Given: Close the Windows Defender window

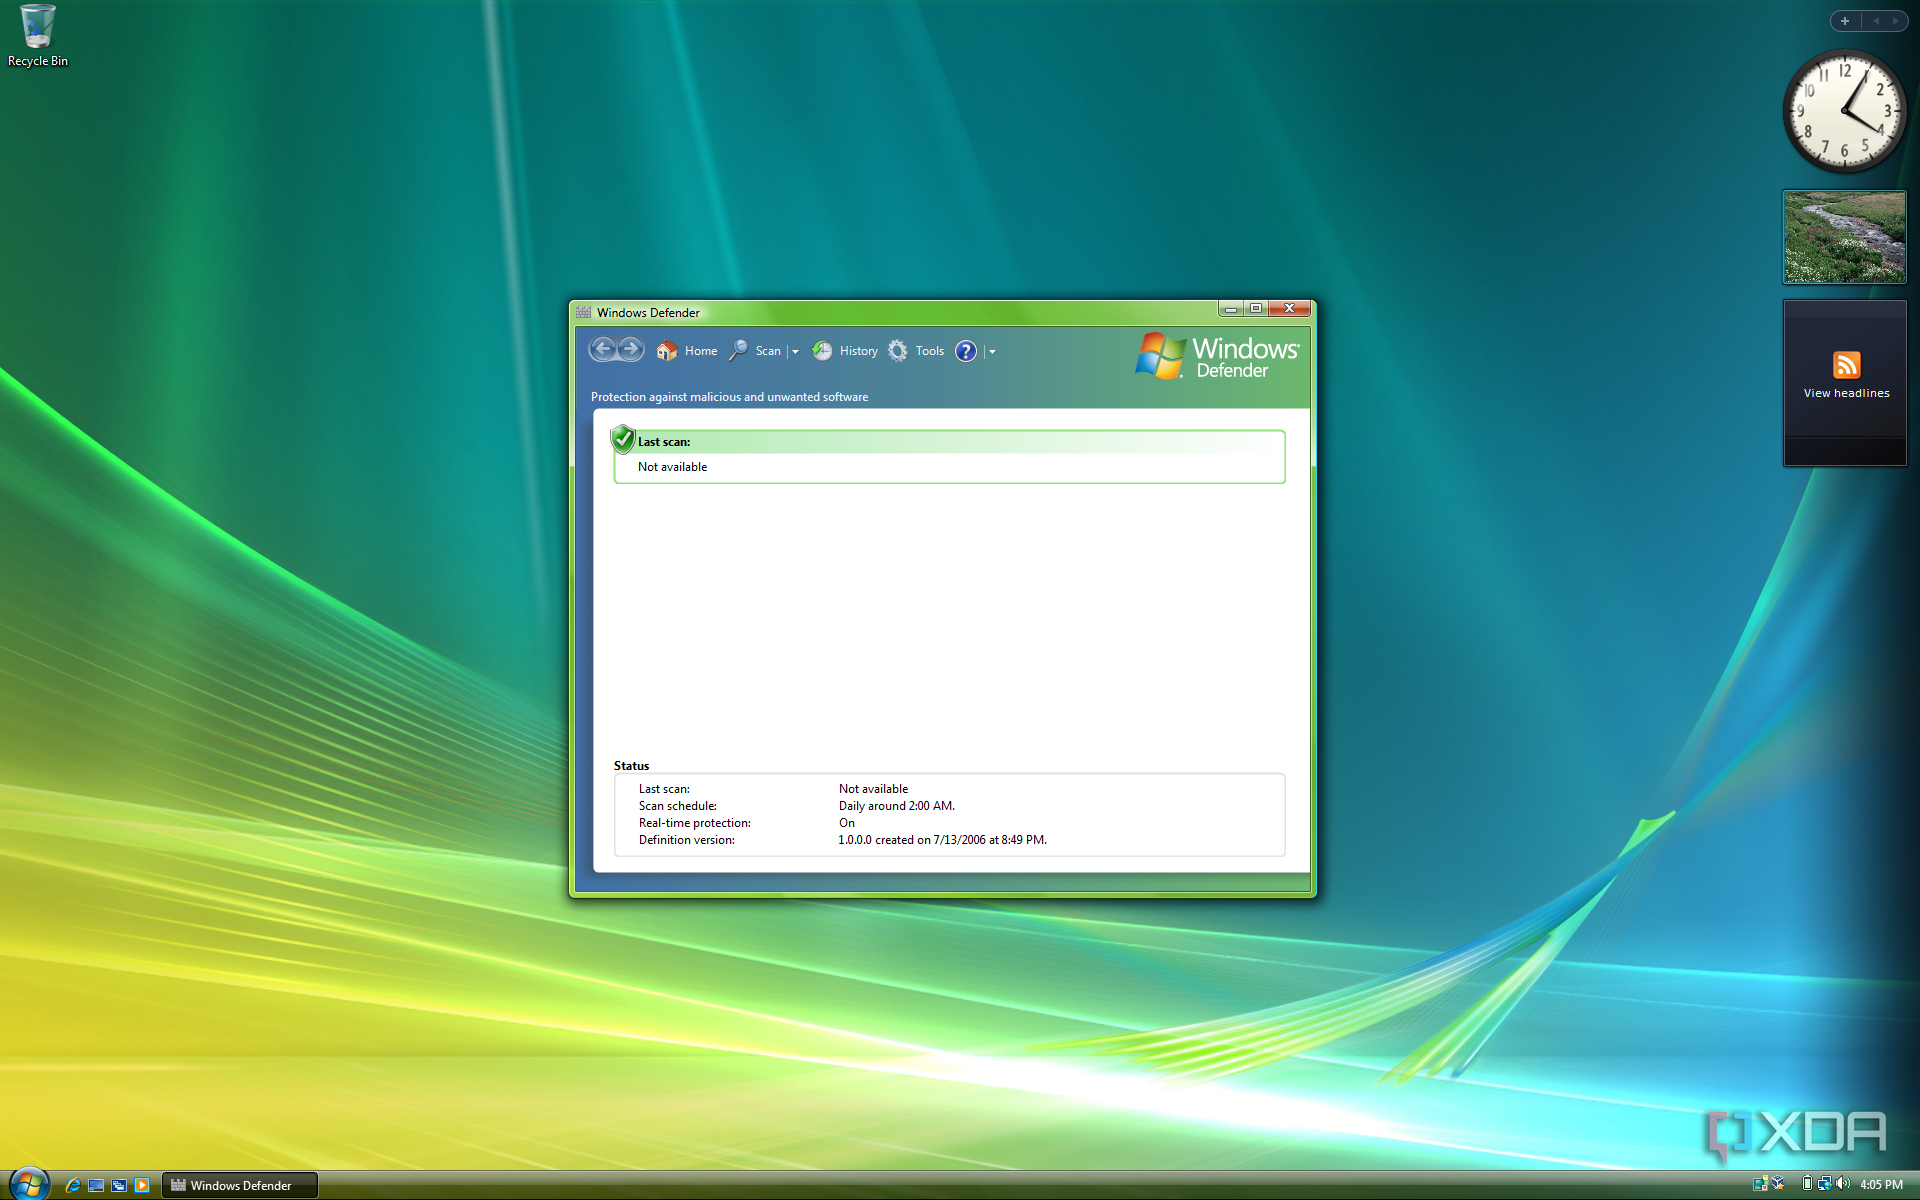Looking at the screenshot, I should point(1290,308).
